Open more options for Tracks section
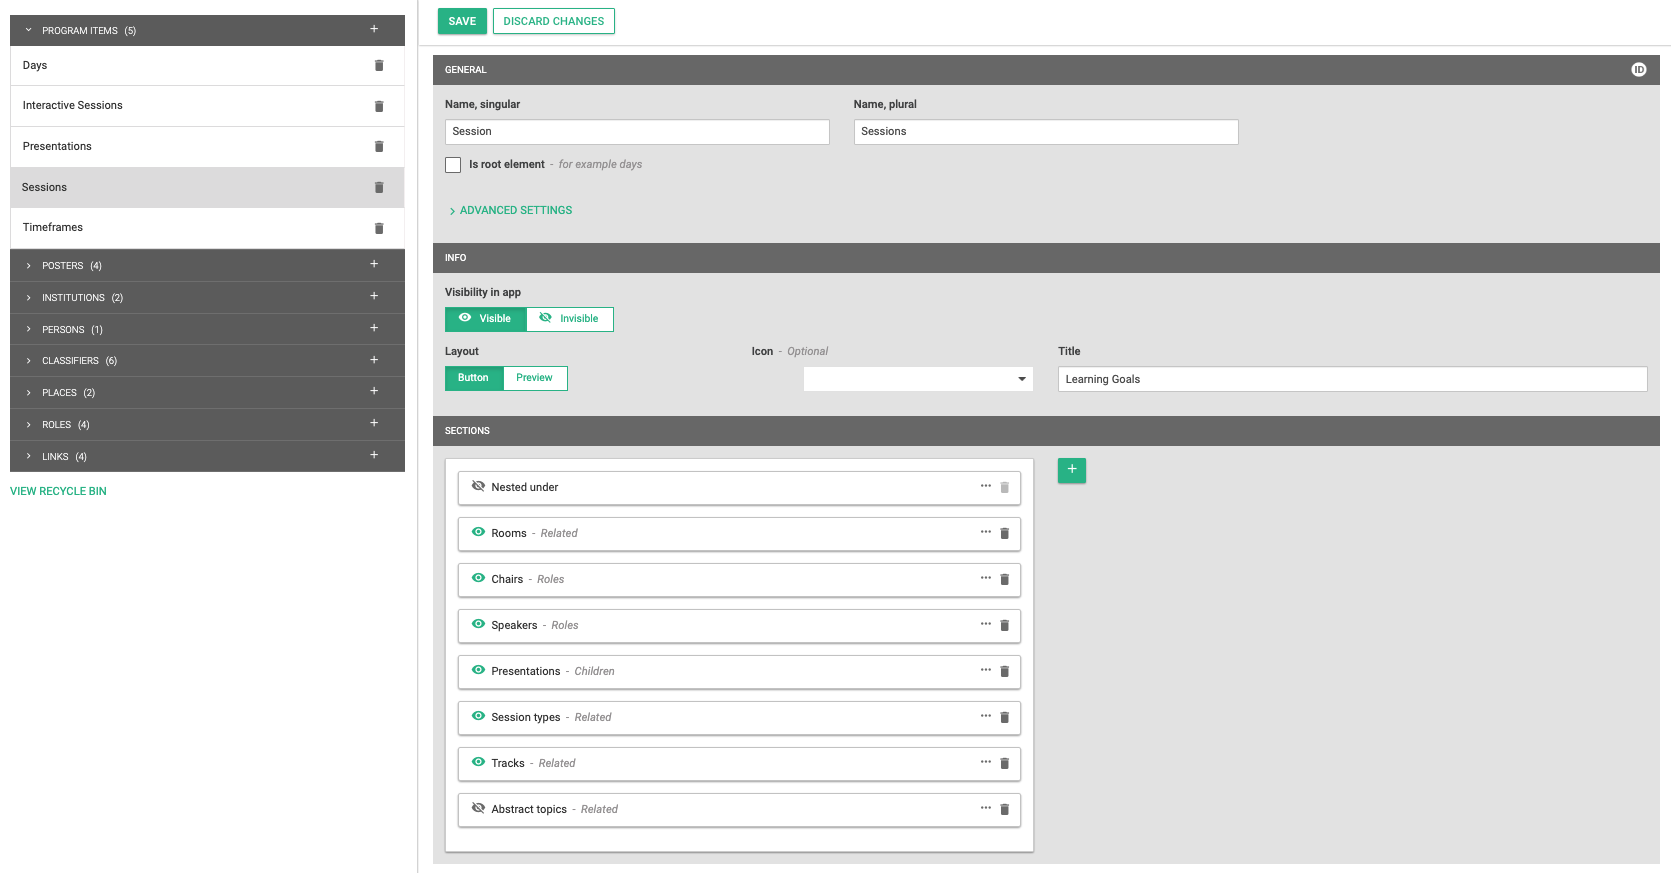This screenshot has width=1671, height=873. click(x=986, y=762)
